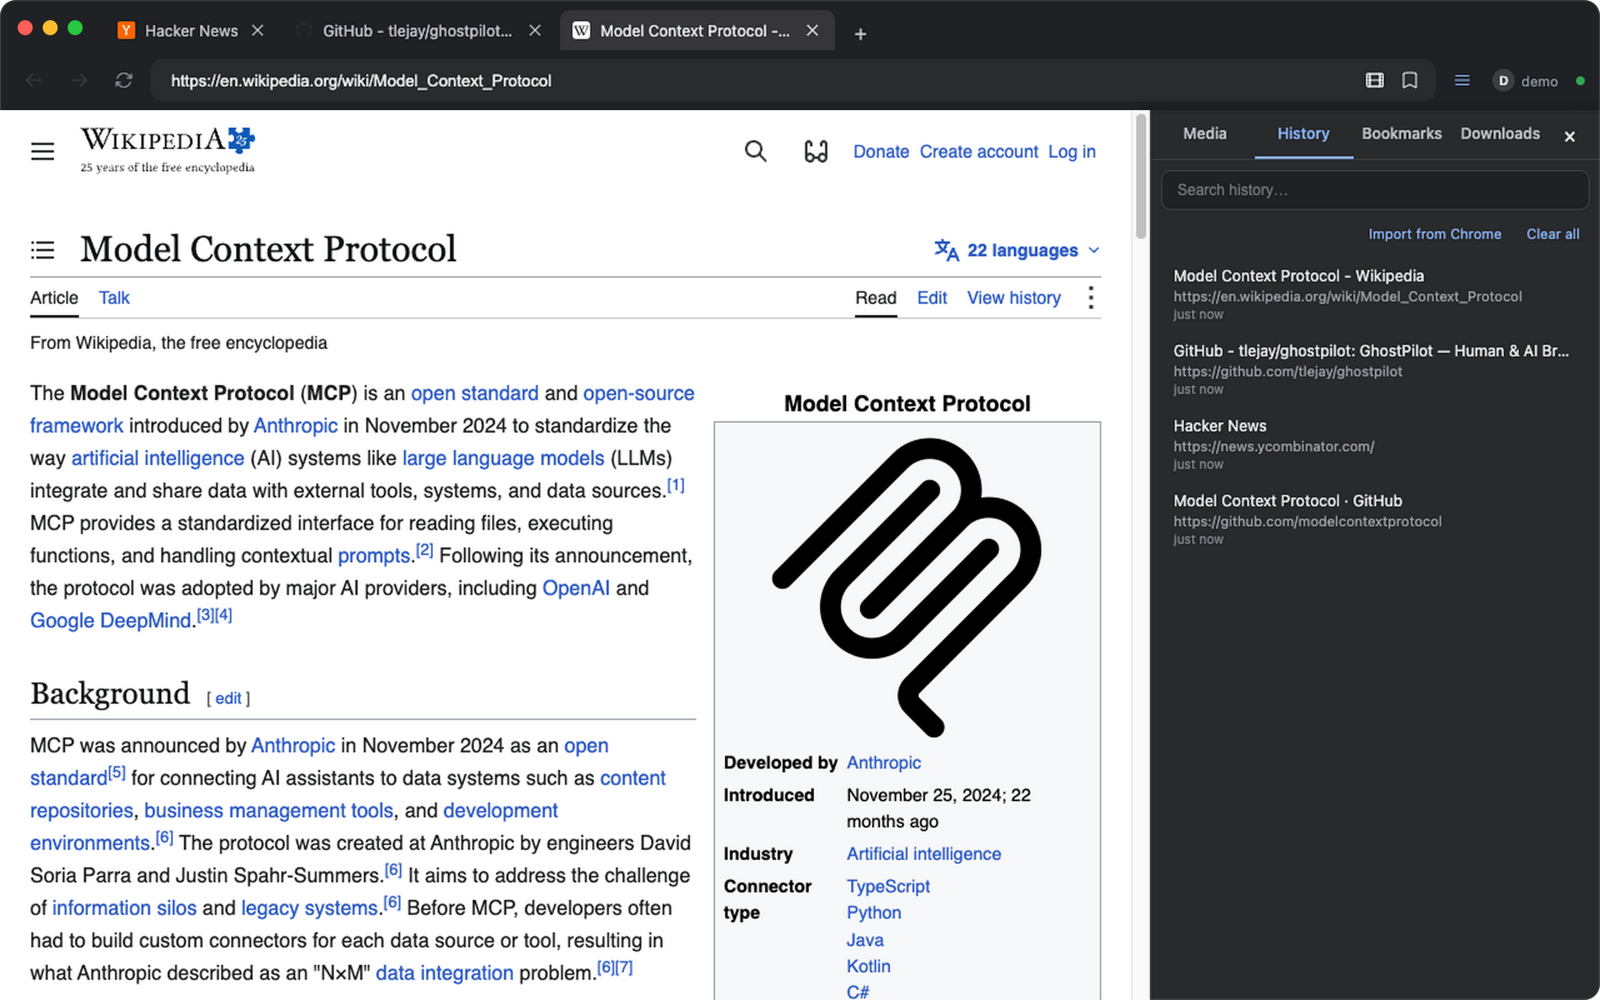The width and height of the screenshot is (1600, 1000).
Task: Open the Wikipedia main menu hamburger icon
Action: (x=42, y=151)
